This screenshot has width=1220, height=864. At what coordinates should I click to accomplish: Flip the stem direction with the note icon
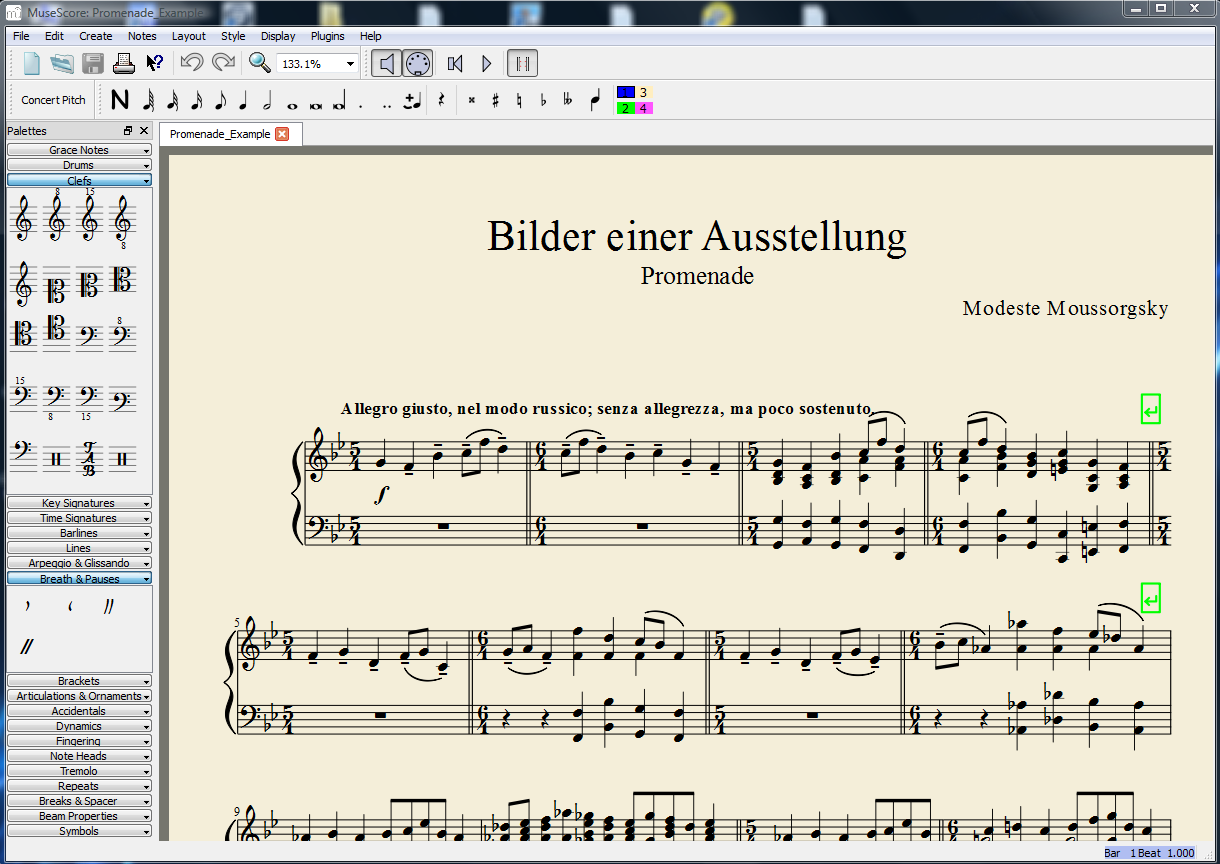[596, 100]
